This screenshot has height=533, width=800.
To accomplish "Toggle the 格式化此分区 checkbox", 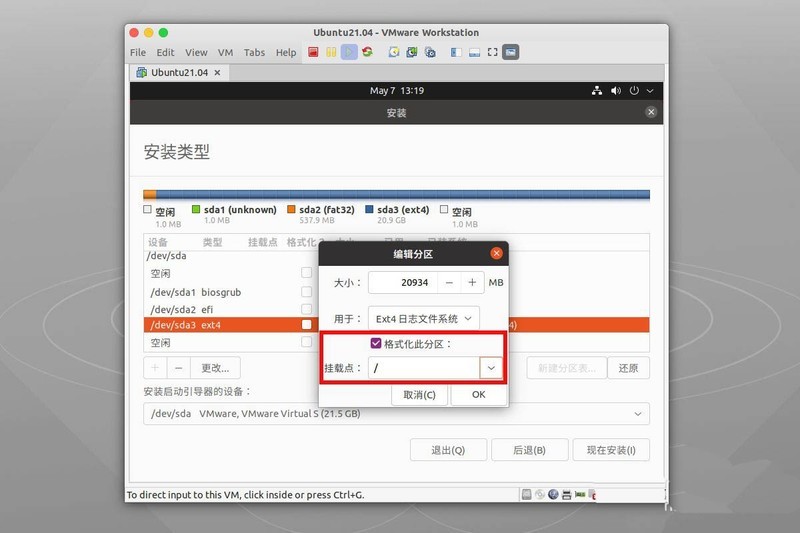I will pyautogui.click(x=376, y=344).
